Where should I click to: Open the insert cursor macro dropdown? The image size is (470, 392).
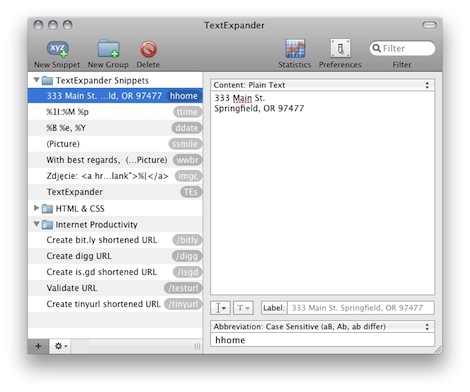(x=220, y=308)
